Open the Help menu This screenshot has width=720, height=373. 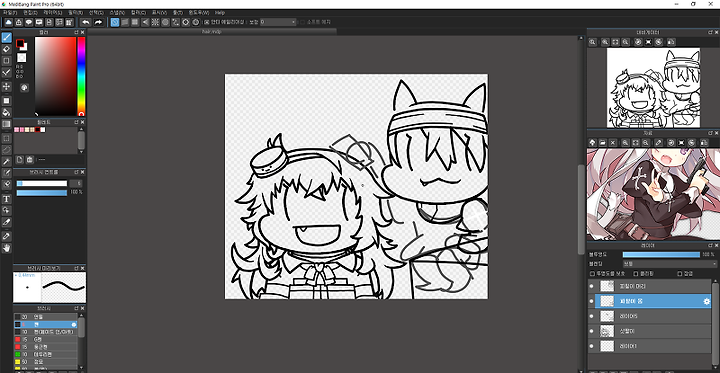point(220,12)
